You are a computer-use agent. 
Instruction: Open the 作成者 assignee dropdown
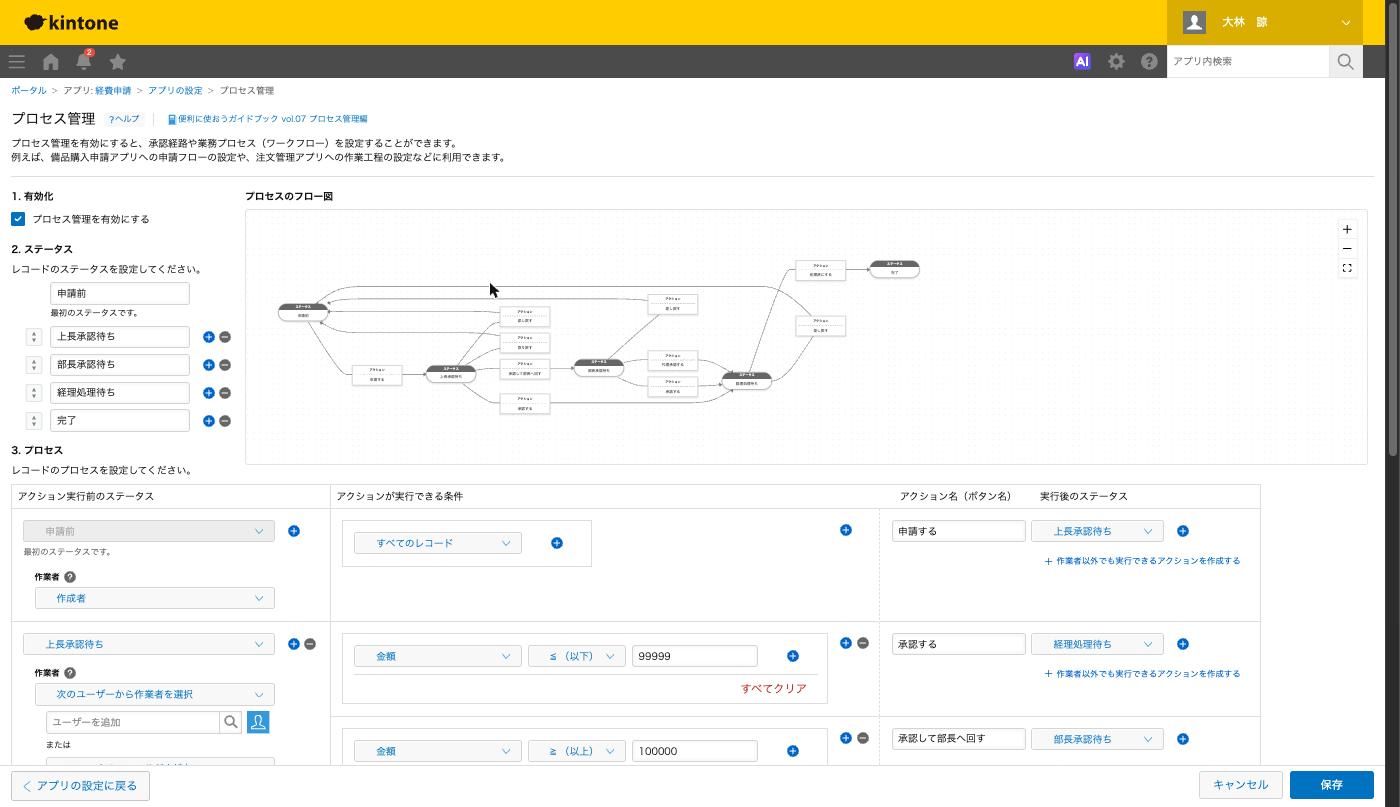point(155,598)
